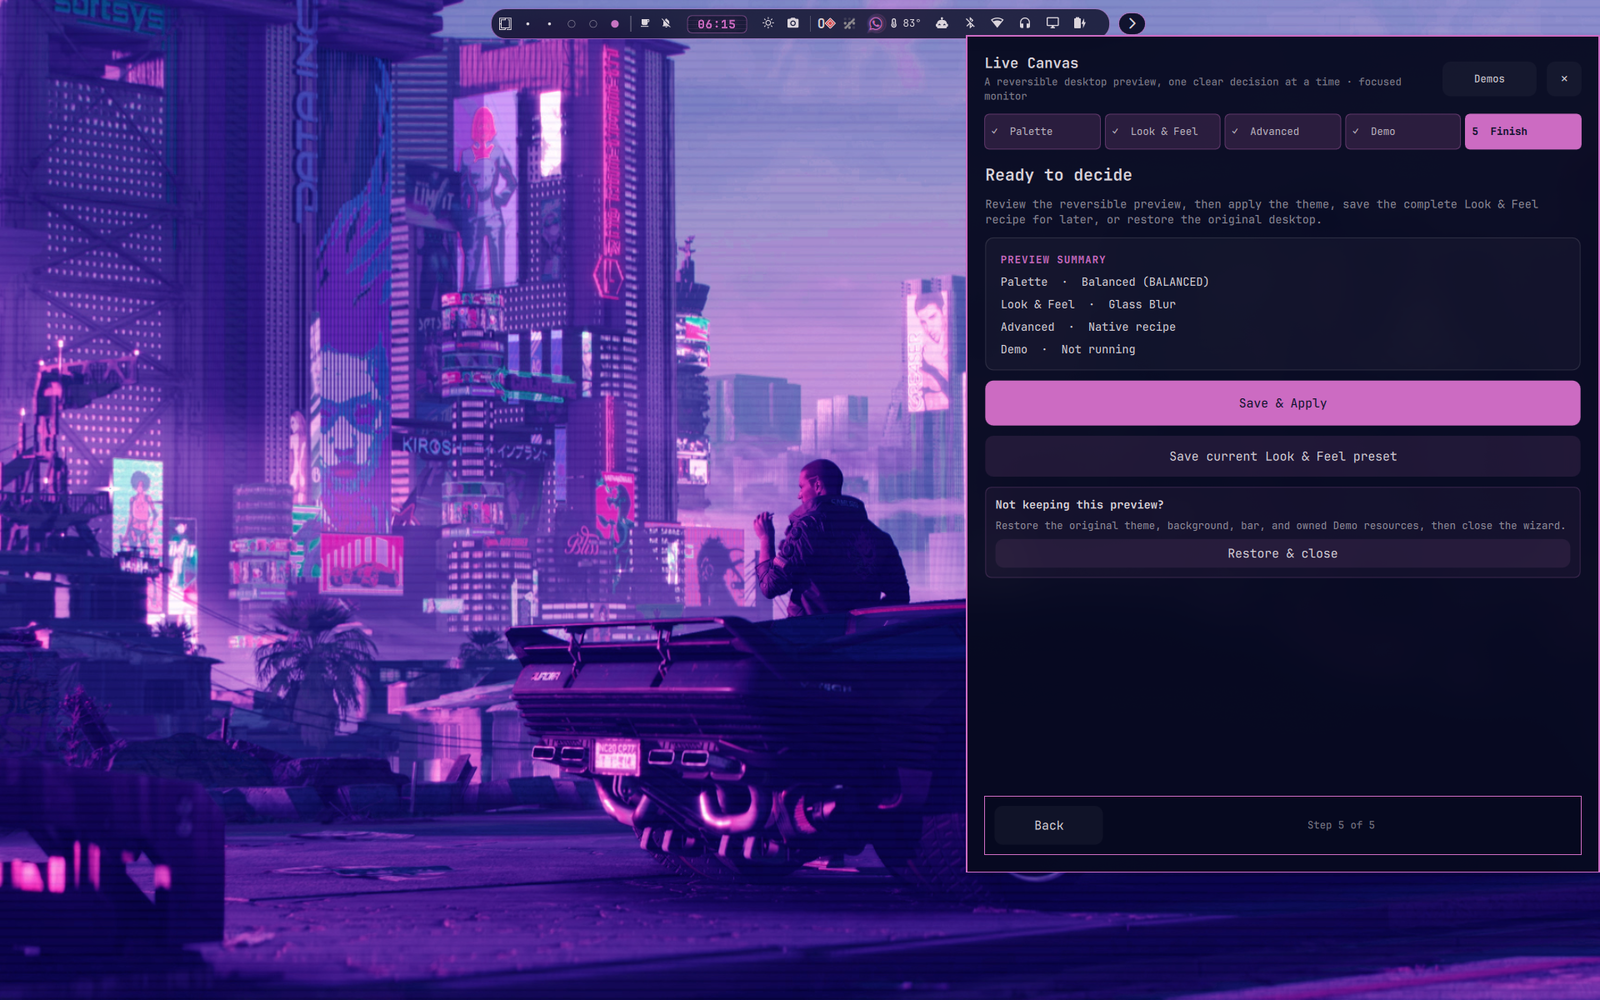Click the 'Live Canvas' title

pos(1031,63)
